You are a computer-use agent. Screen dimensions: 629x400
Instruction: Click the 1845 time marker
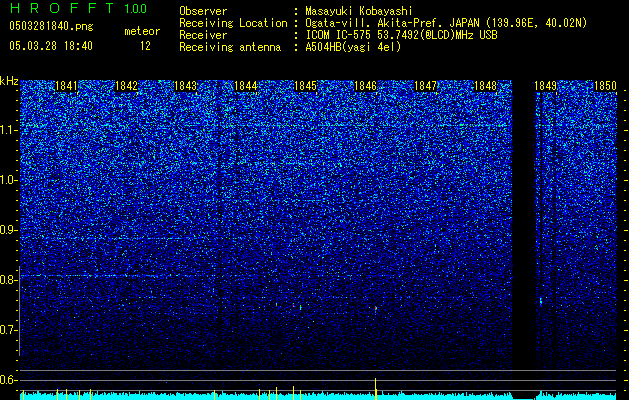pos(306,86)
